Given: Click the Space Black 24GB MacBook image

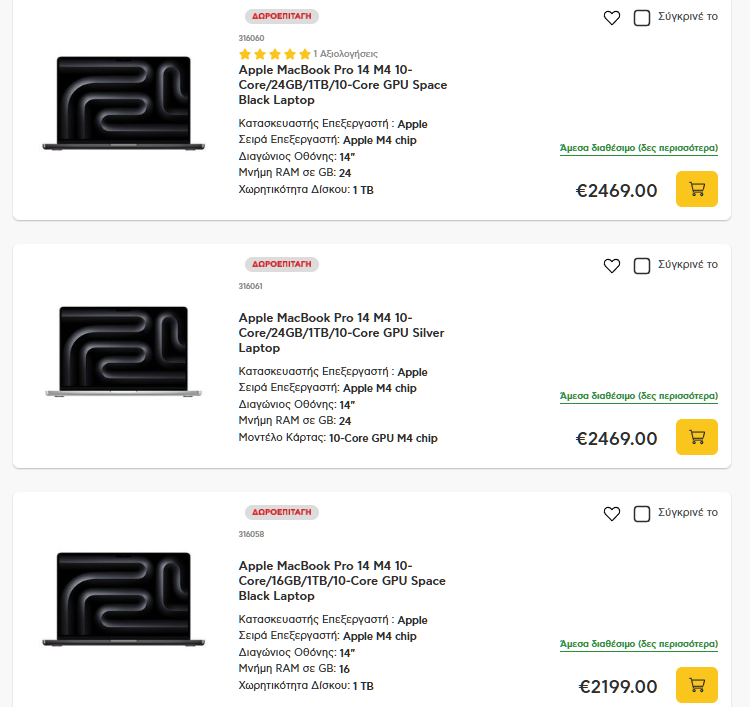Looking at the screenshot, I should [x=123, y=104].
